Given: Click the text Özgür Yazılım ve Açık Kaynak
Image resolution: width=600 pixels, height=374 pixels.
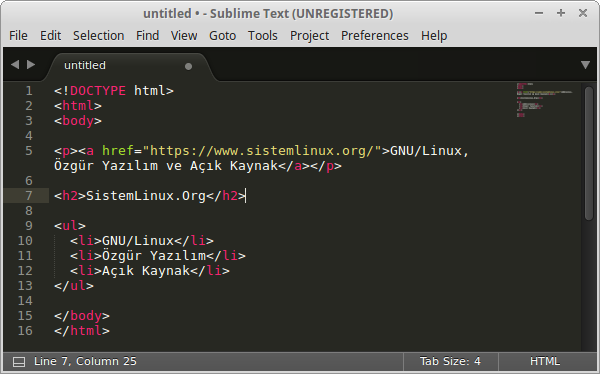Looking at the screenshot, I should 166,166.
